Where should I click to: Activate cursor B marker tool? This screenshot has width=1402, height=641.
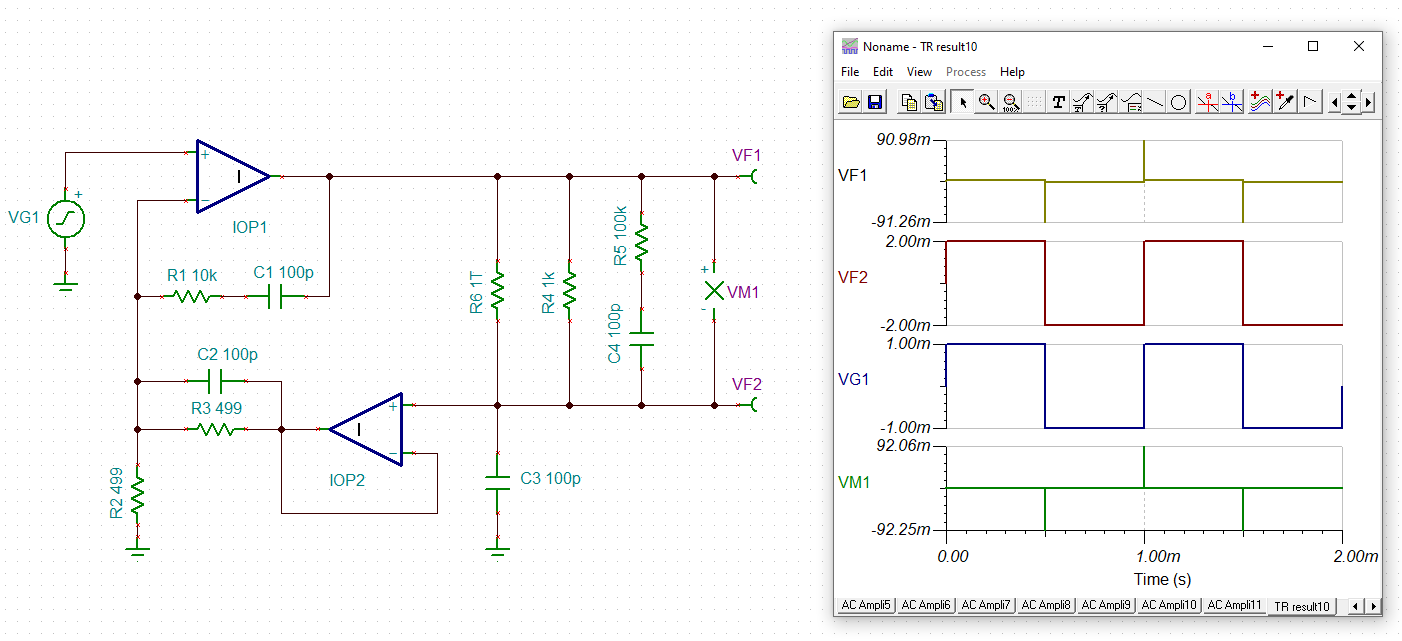click(x=1232, y=102)
